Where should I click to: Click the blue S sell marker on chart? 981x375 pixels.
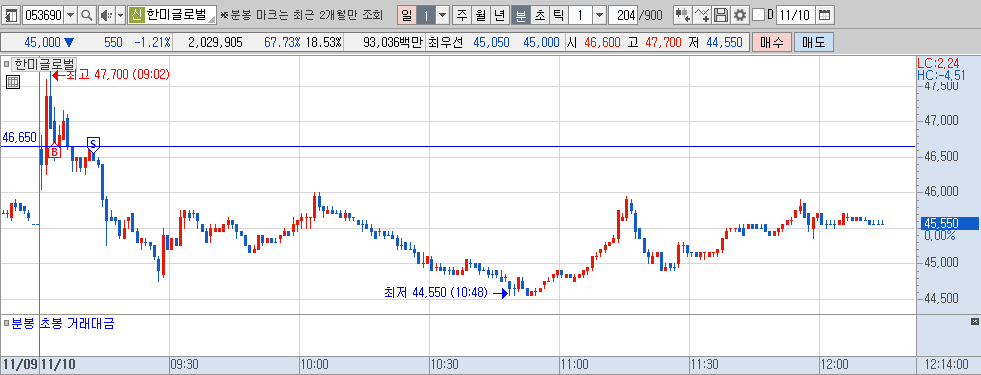click(93, 144)
